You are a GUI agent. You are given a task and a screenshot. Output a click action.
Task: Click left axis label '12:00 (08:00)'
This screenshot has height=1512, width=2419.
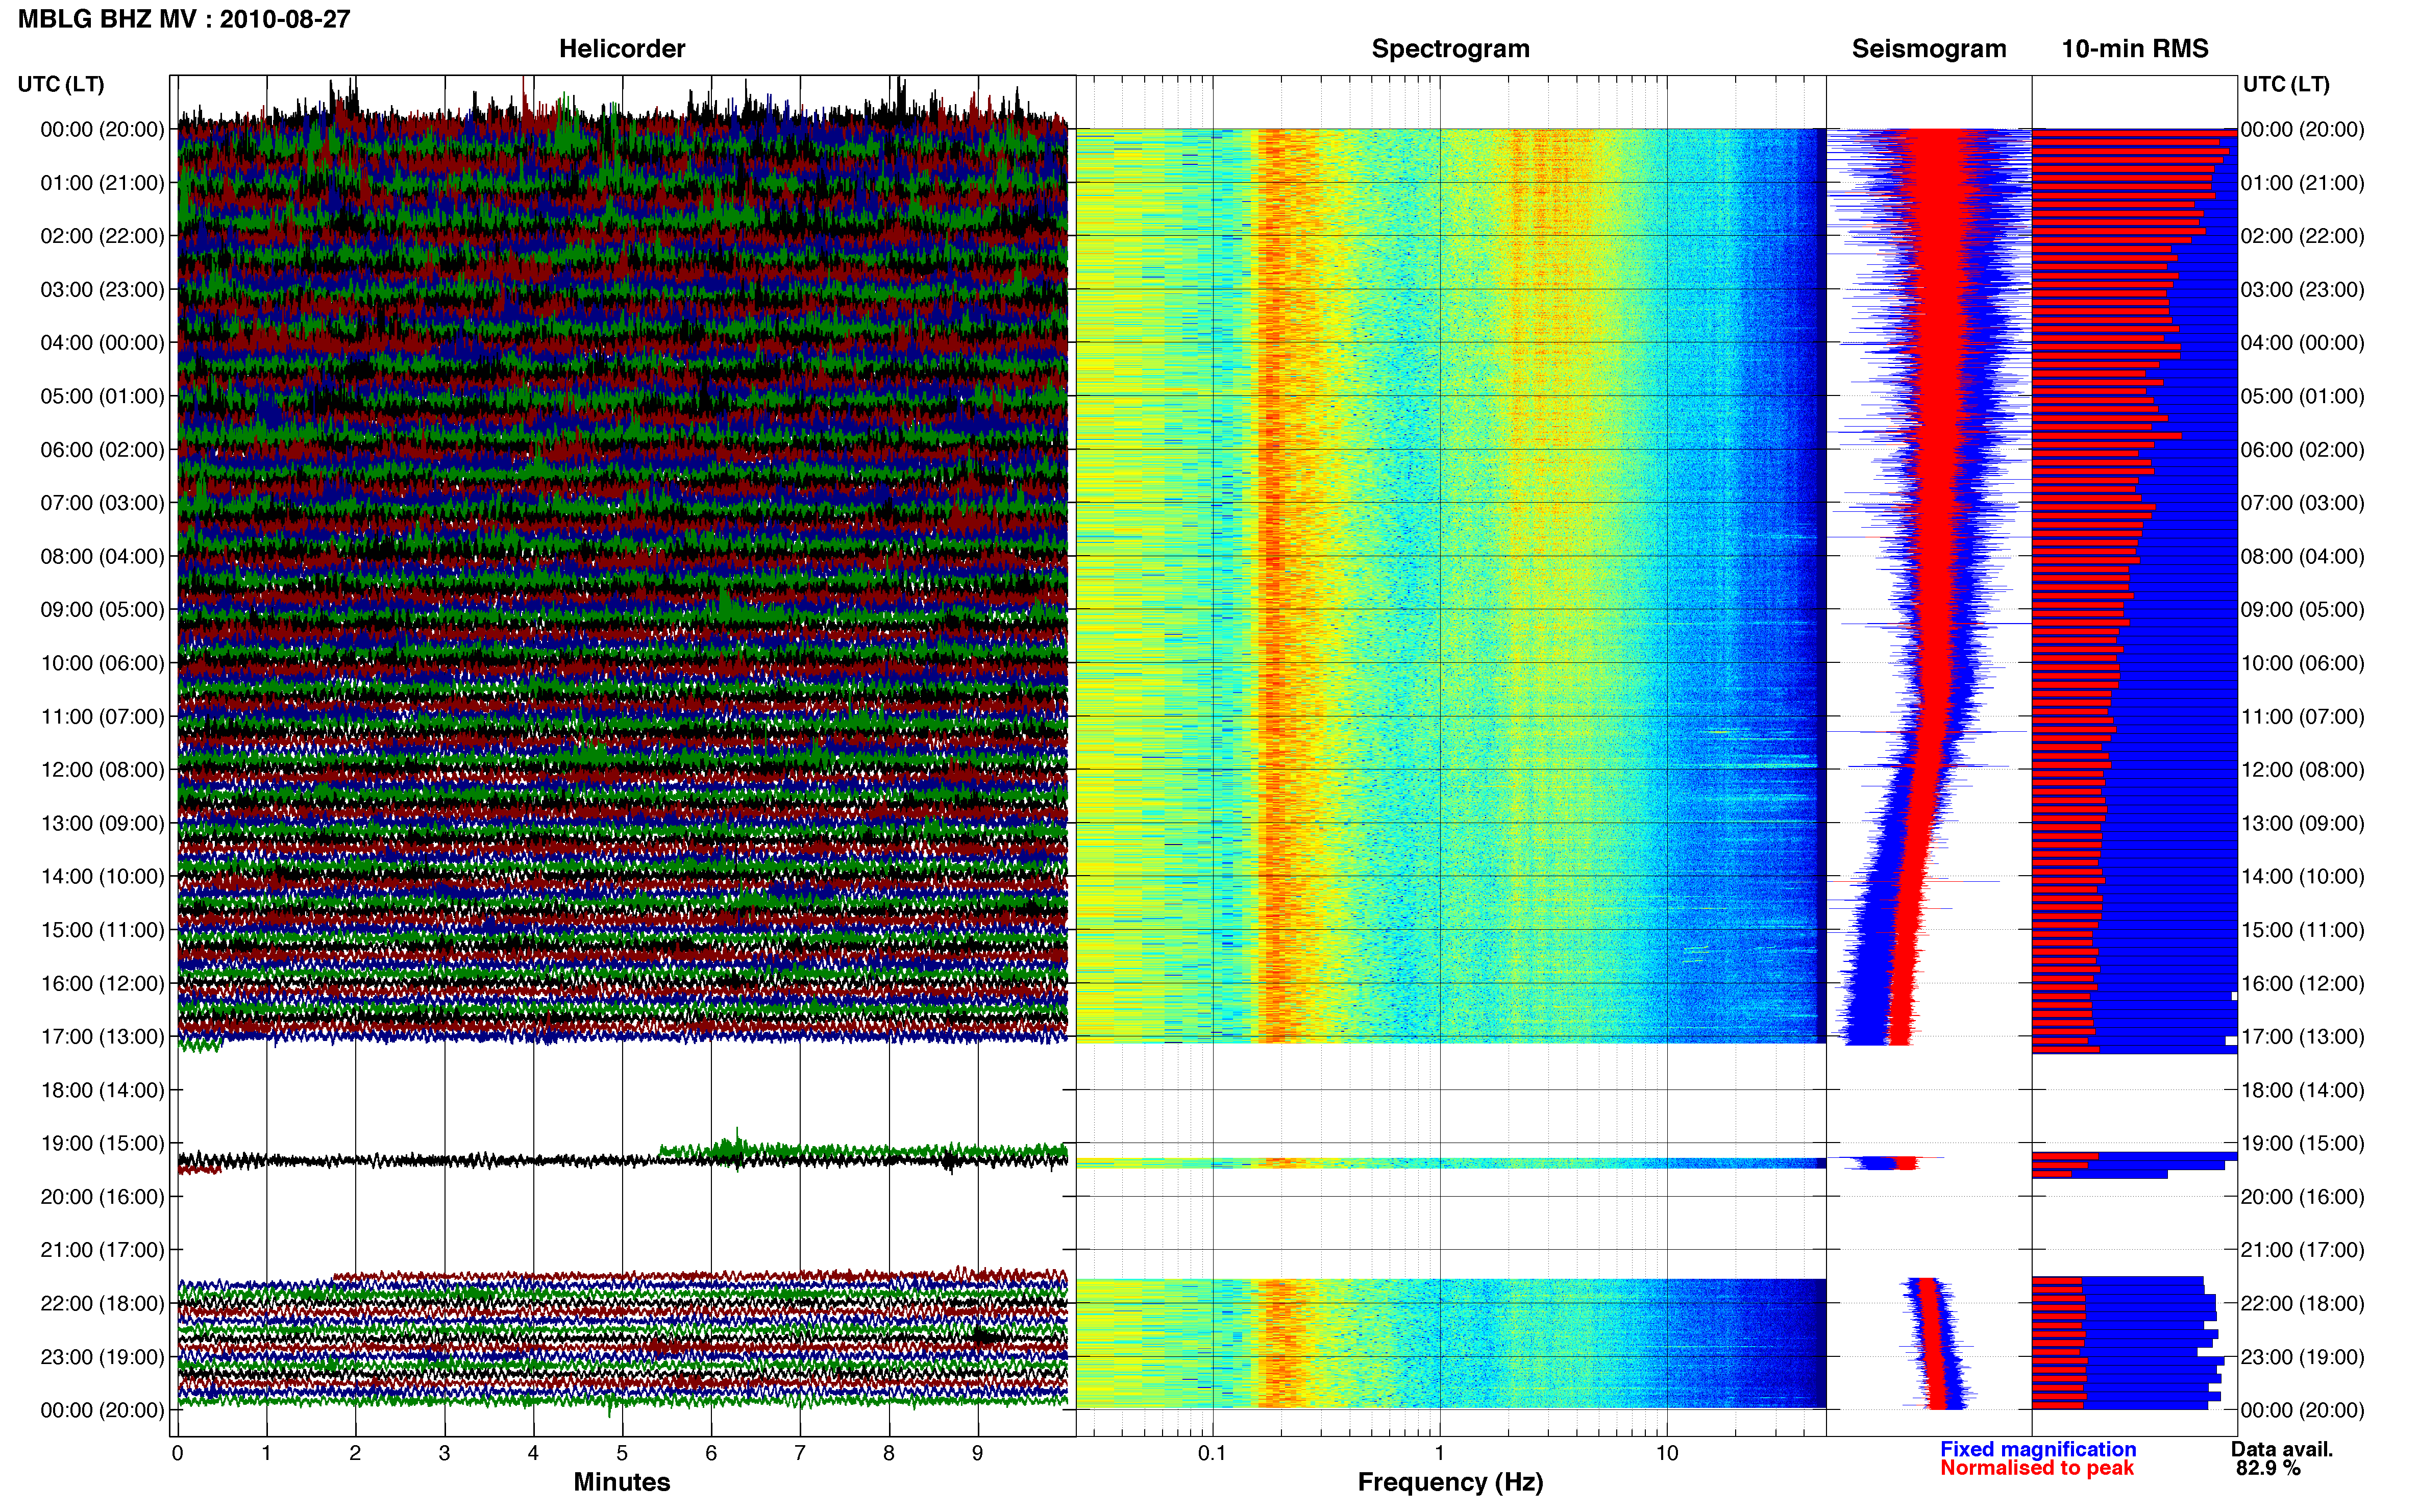click(102, 770)
